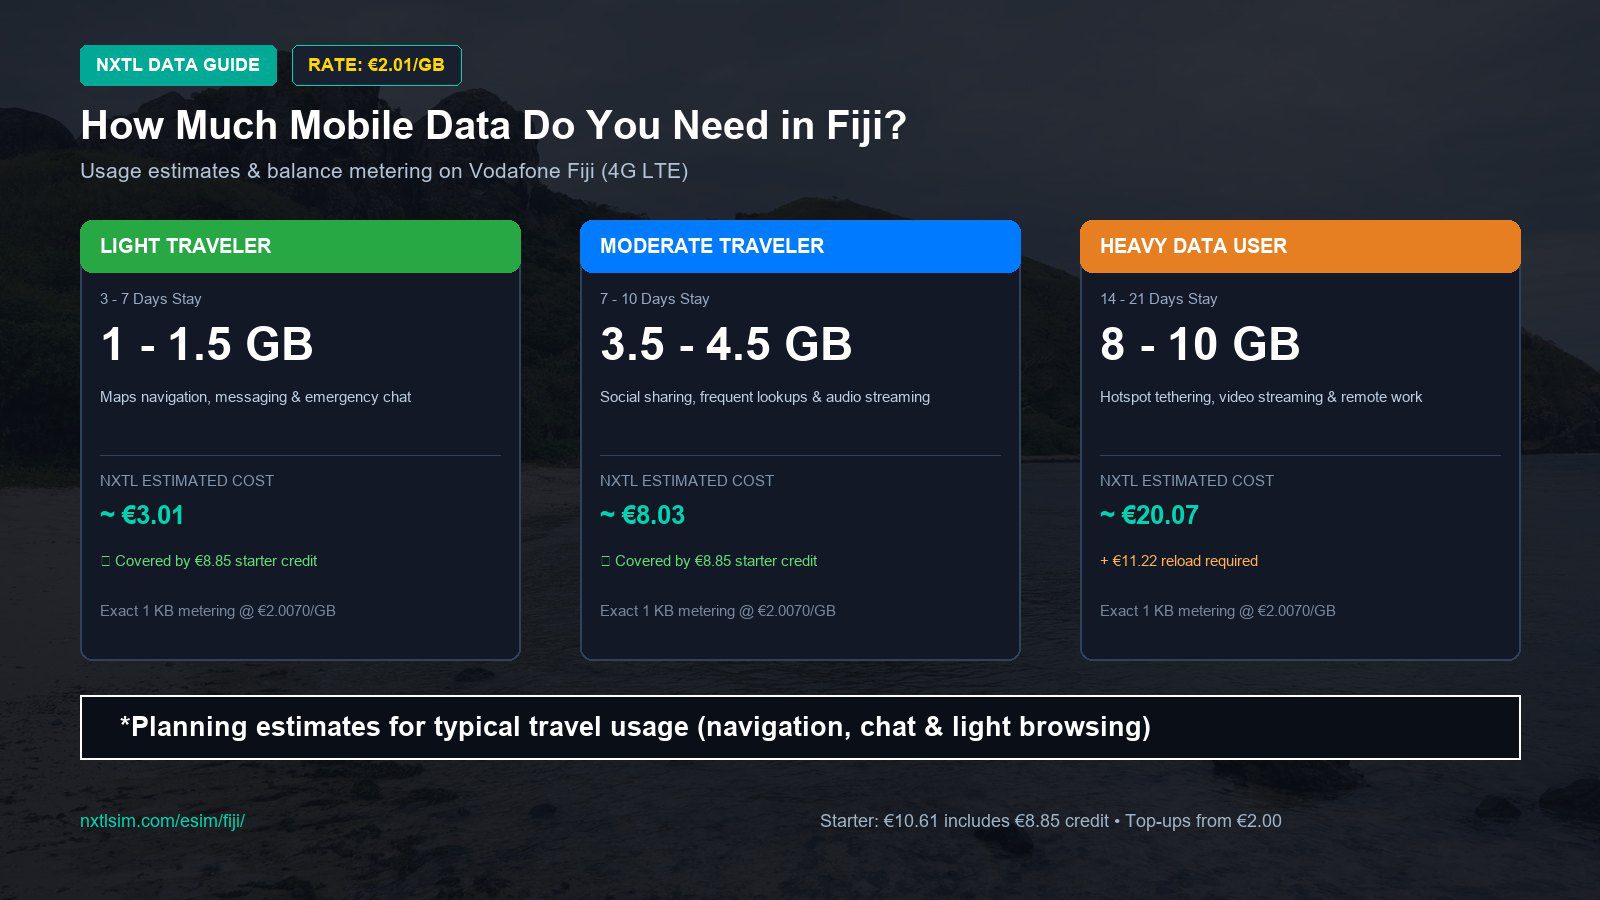Open the nxtlsim.com/esim/fiji/ link
This screenshot has width=1600, height=900.
pyautogui.click(x=162, y=821)
